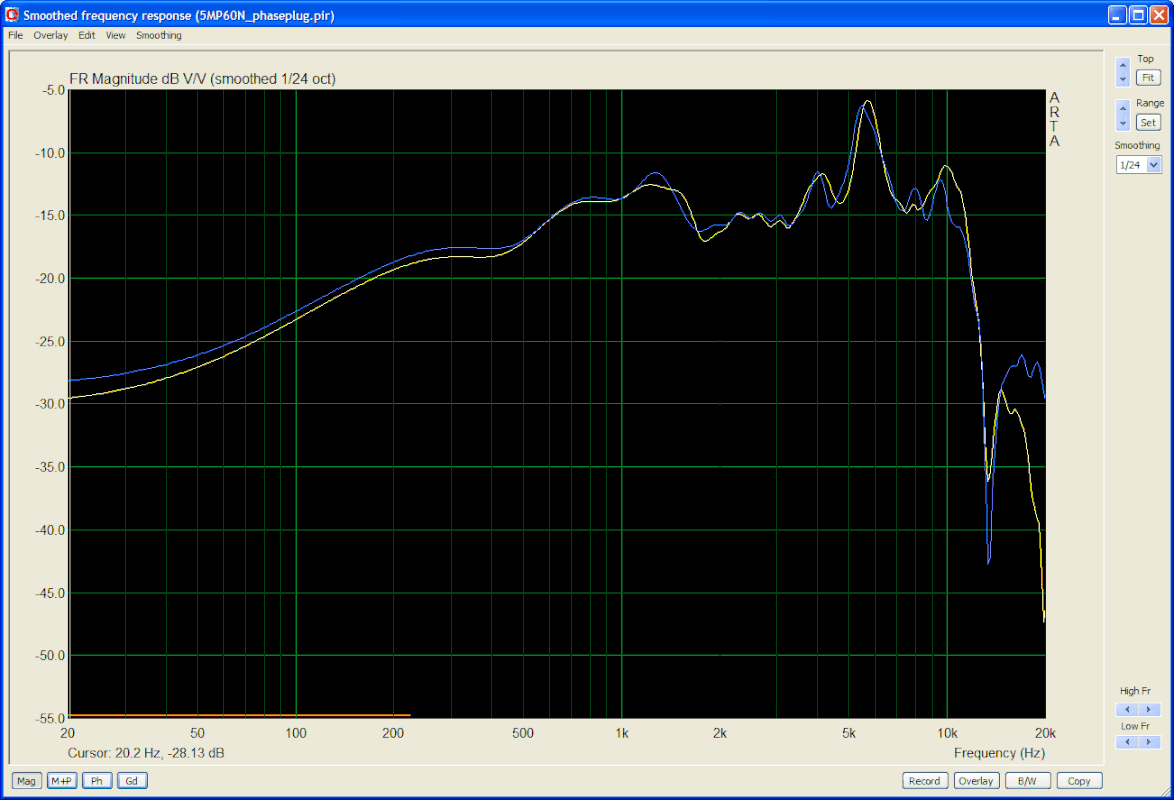The image size is (1174, 800).
Task: Click the Low Fr right arrow
Action: click(1149, 742)
